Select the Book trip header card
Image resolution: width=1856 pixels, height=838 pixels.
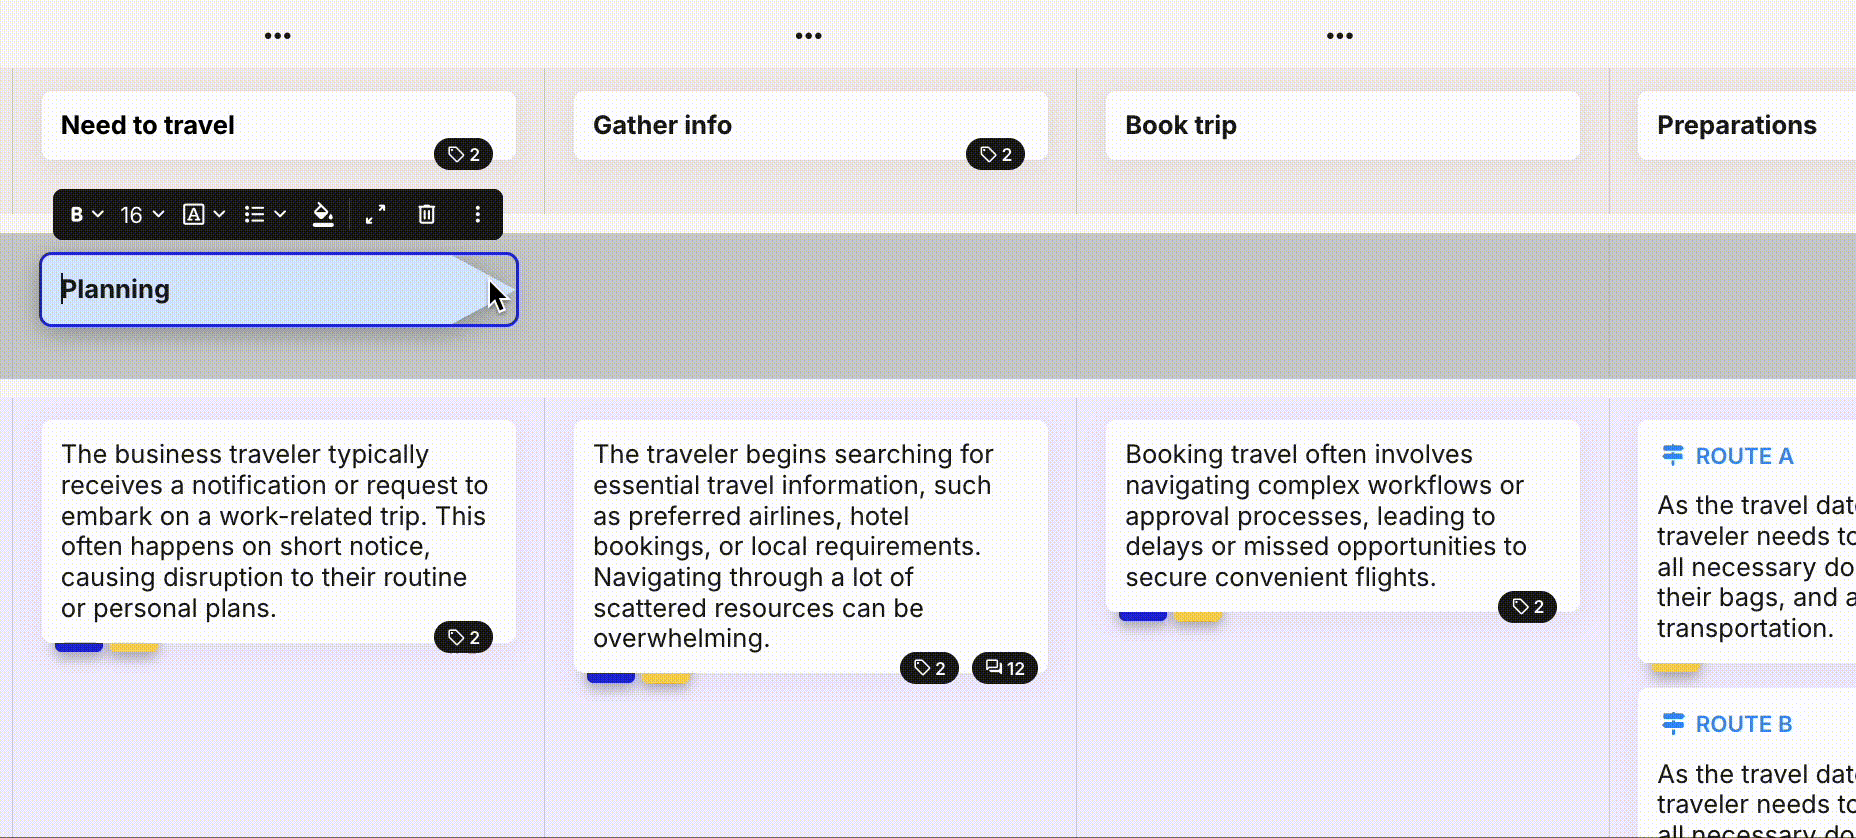click(1341, 126)
